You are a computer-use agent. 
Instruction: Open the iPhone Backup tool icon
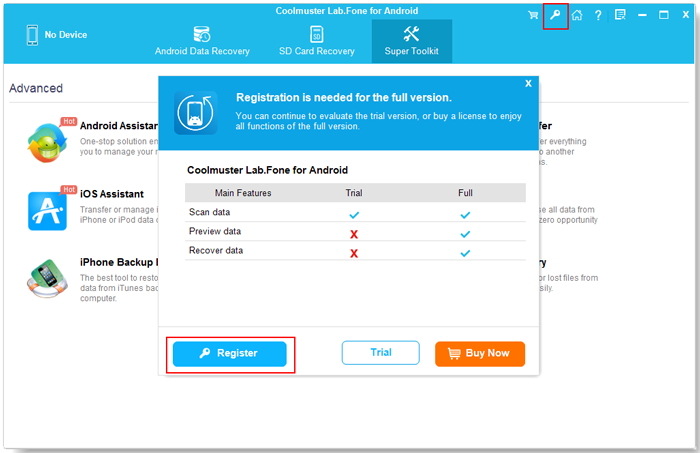click(x=47, y=278)
